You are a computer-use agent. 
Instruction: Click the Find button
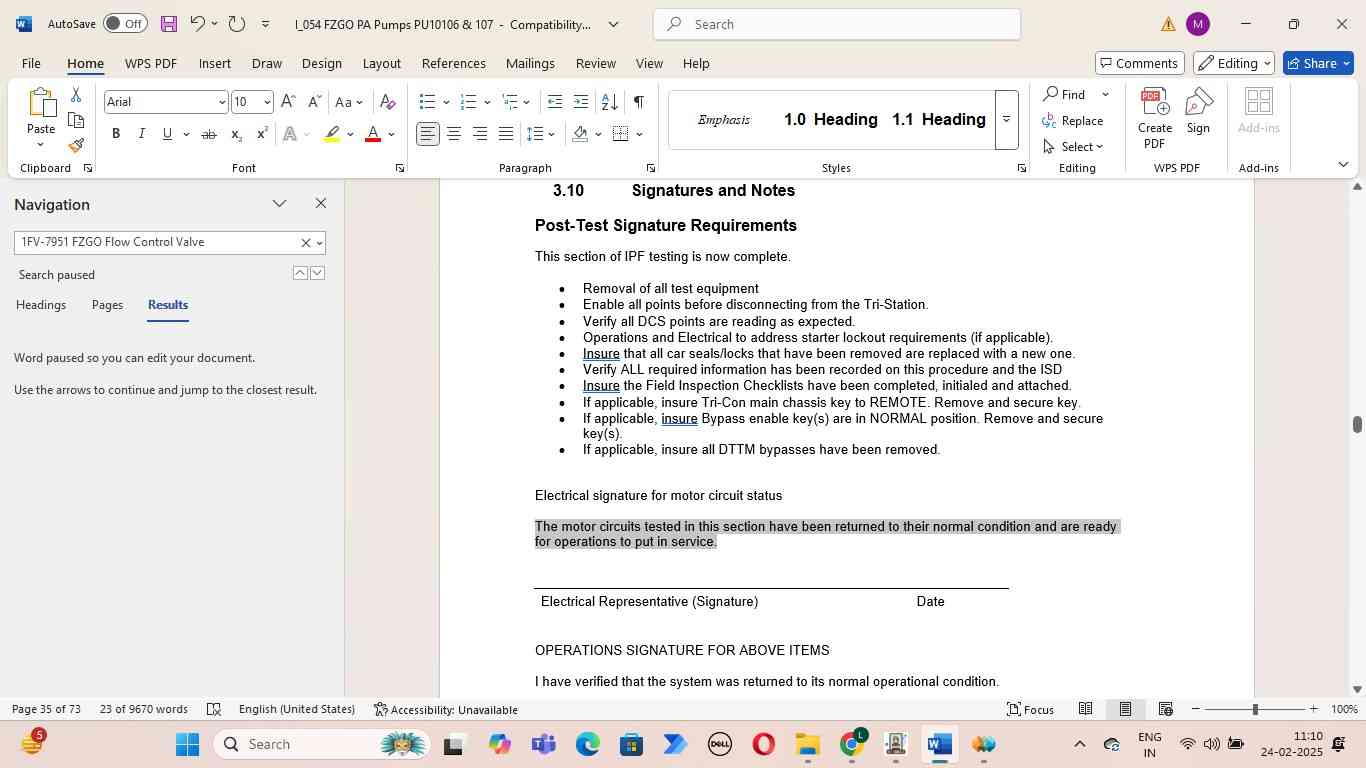(1065, 94)
